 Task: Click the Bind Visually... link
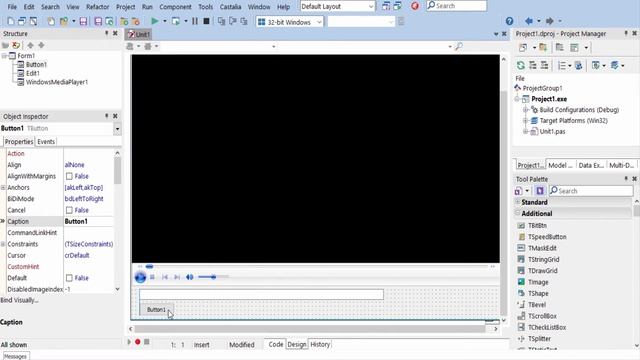click(x=19, y=300)
